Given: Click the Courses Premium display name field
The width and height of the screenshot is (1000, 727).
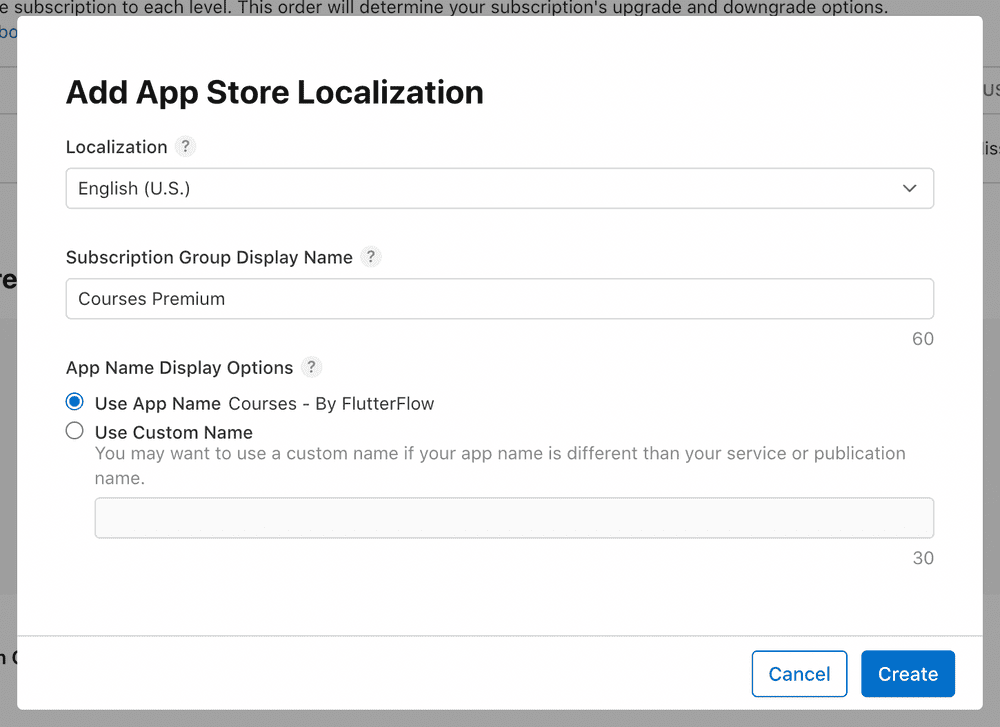Looking at the screenshot, I should 499,299.
